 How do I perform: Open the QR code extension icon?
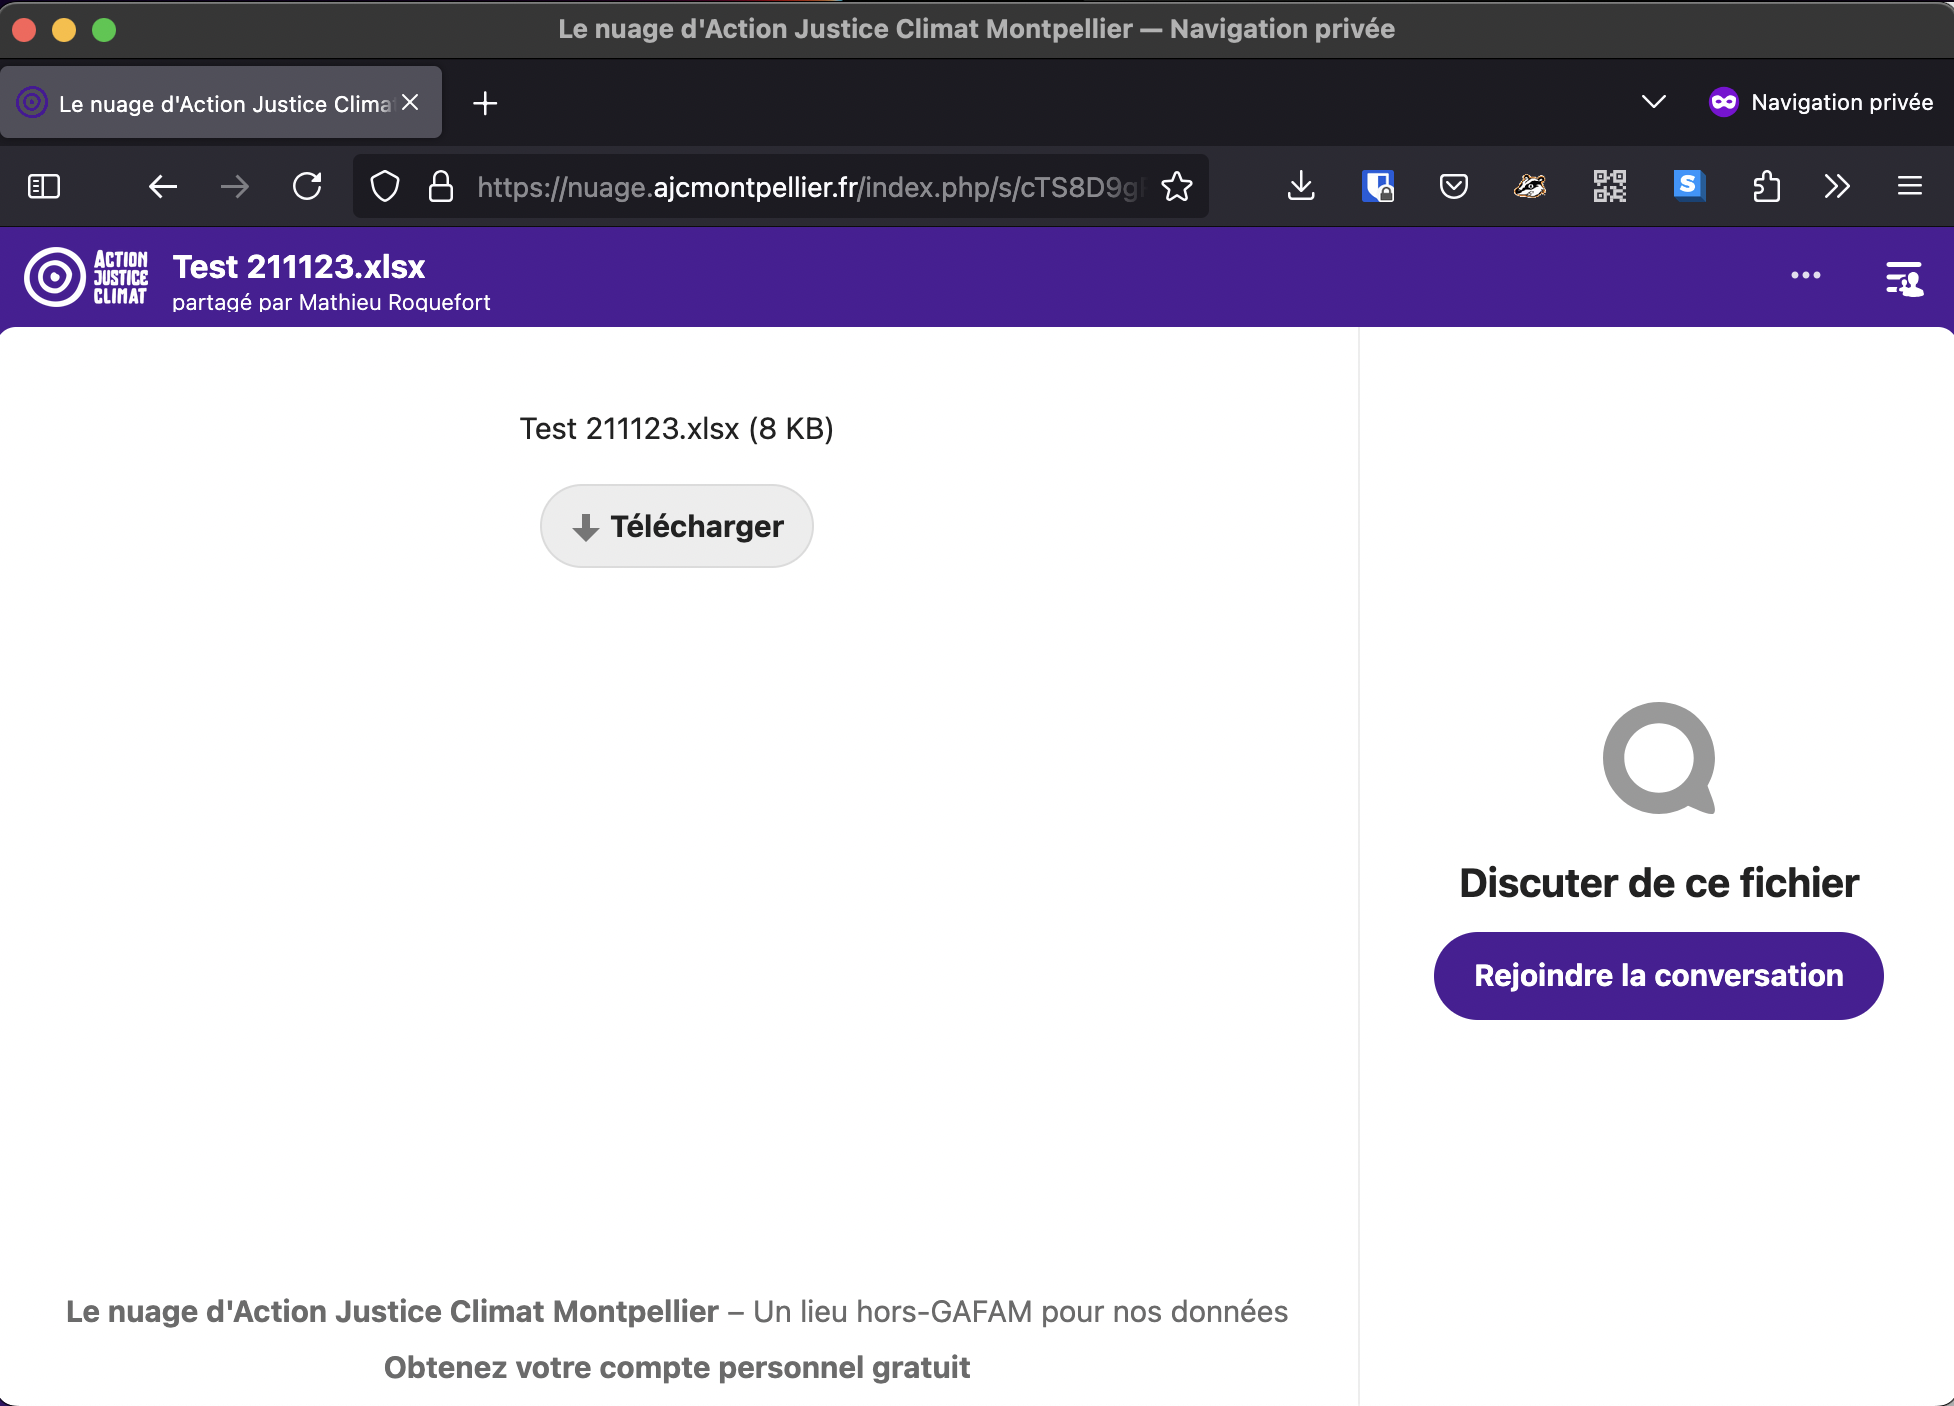pyautogui.click(x=1609, y=186)
